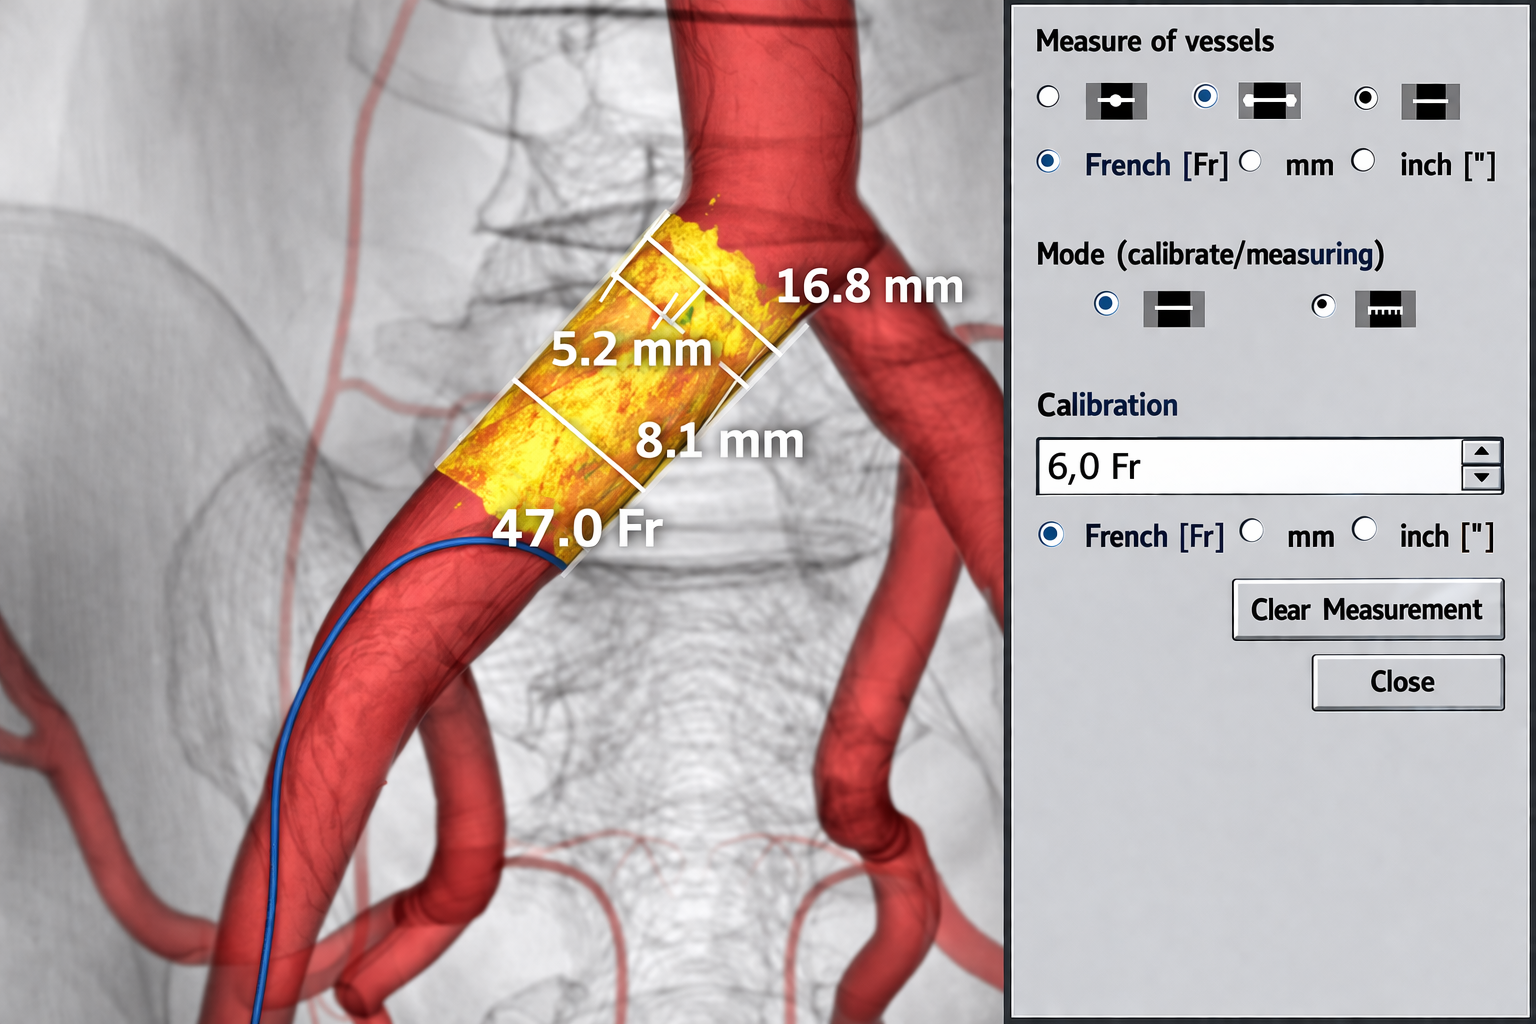Enable calibrate mode radio button
1536x1024 pixels.
[1105, 304]
